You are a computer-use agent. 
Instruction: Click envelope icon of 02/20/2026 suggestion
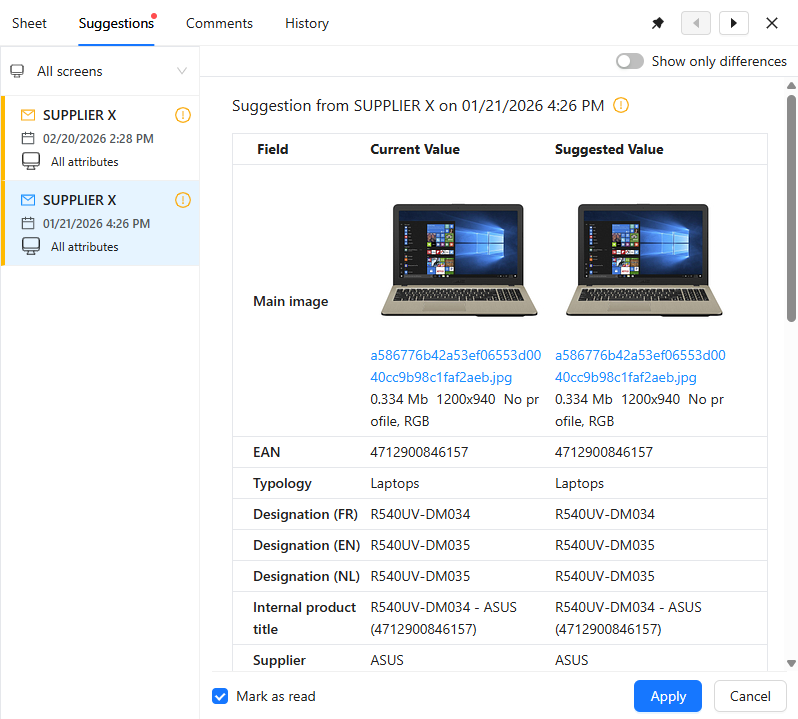point(28,115)
